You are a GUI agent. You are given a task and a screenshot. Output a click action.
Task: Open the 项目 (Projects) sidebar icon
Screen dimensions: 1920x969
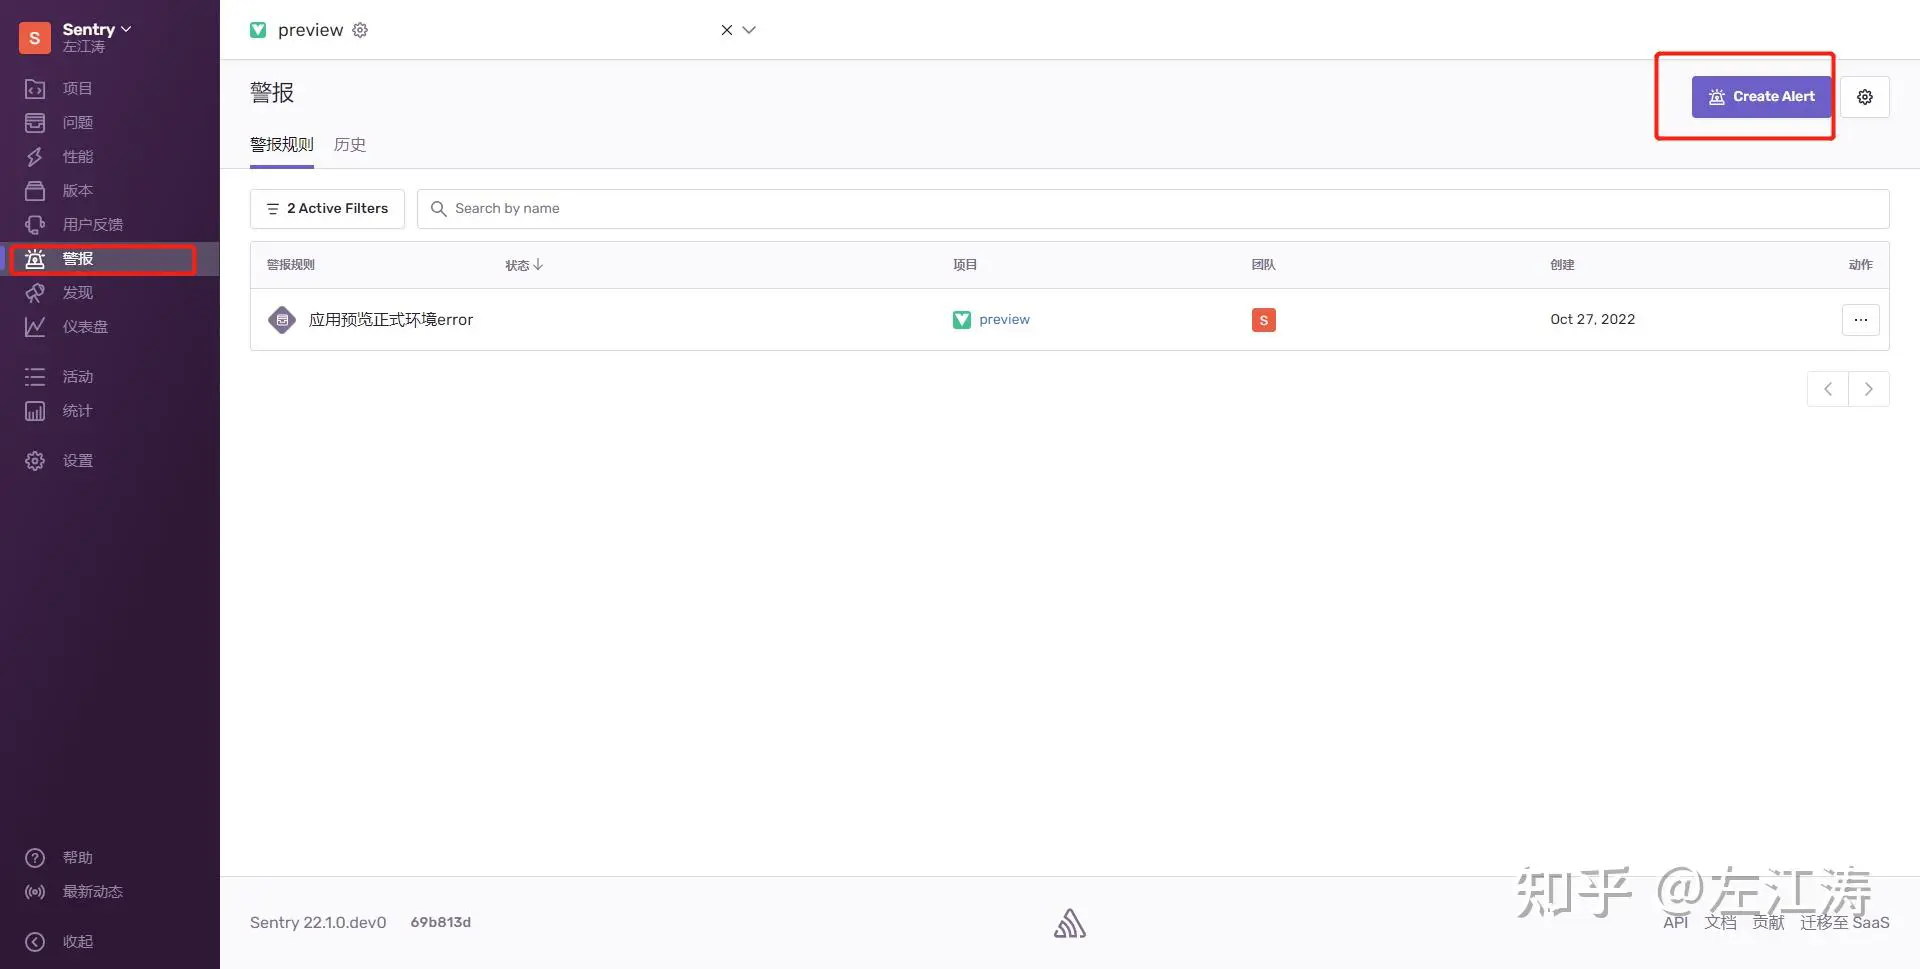click(35, 89)
